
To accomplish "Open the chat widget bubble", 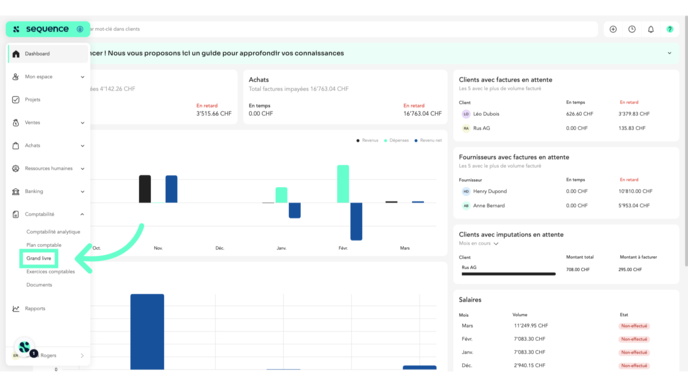I will click(25, 348).
